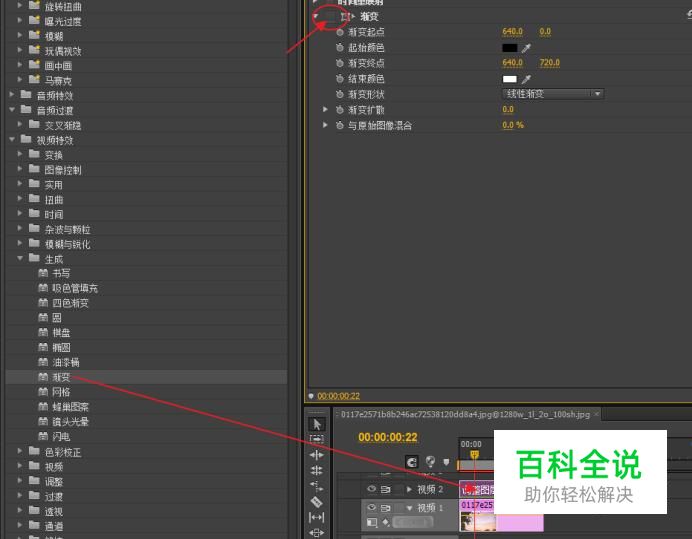This screenshot has height=539, width=692.
Task: Add an unnumbered marker in timeline
Action: click(x=446, y=462)
